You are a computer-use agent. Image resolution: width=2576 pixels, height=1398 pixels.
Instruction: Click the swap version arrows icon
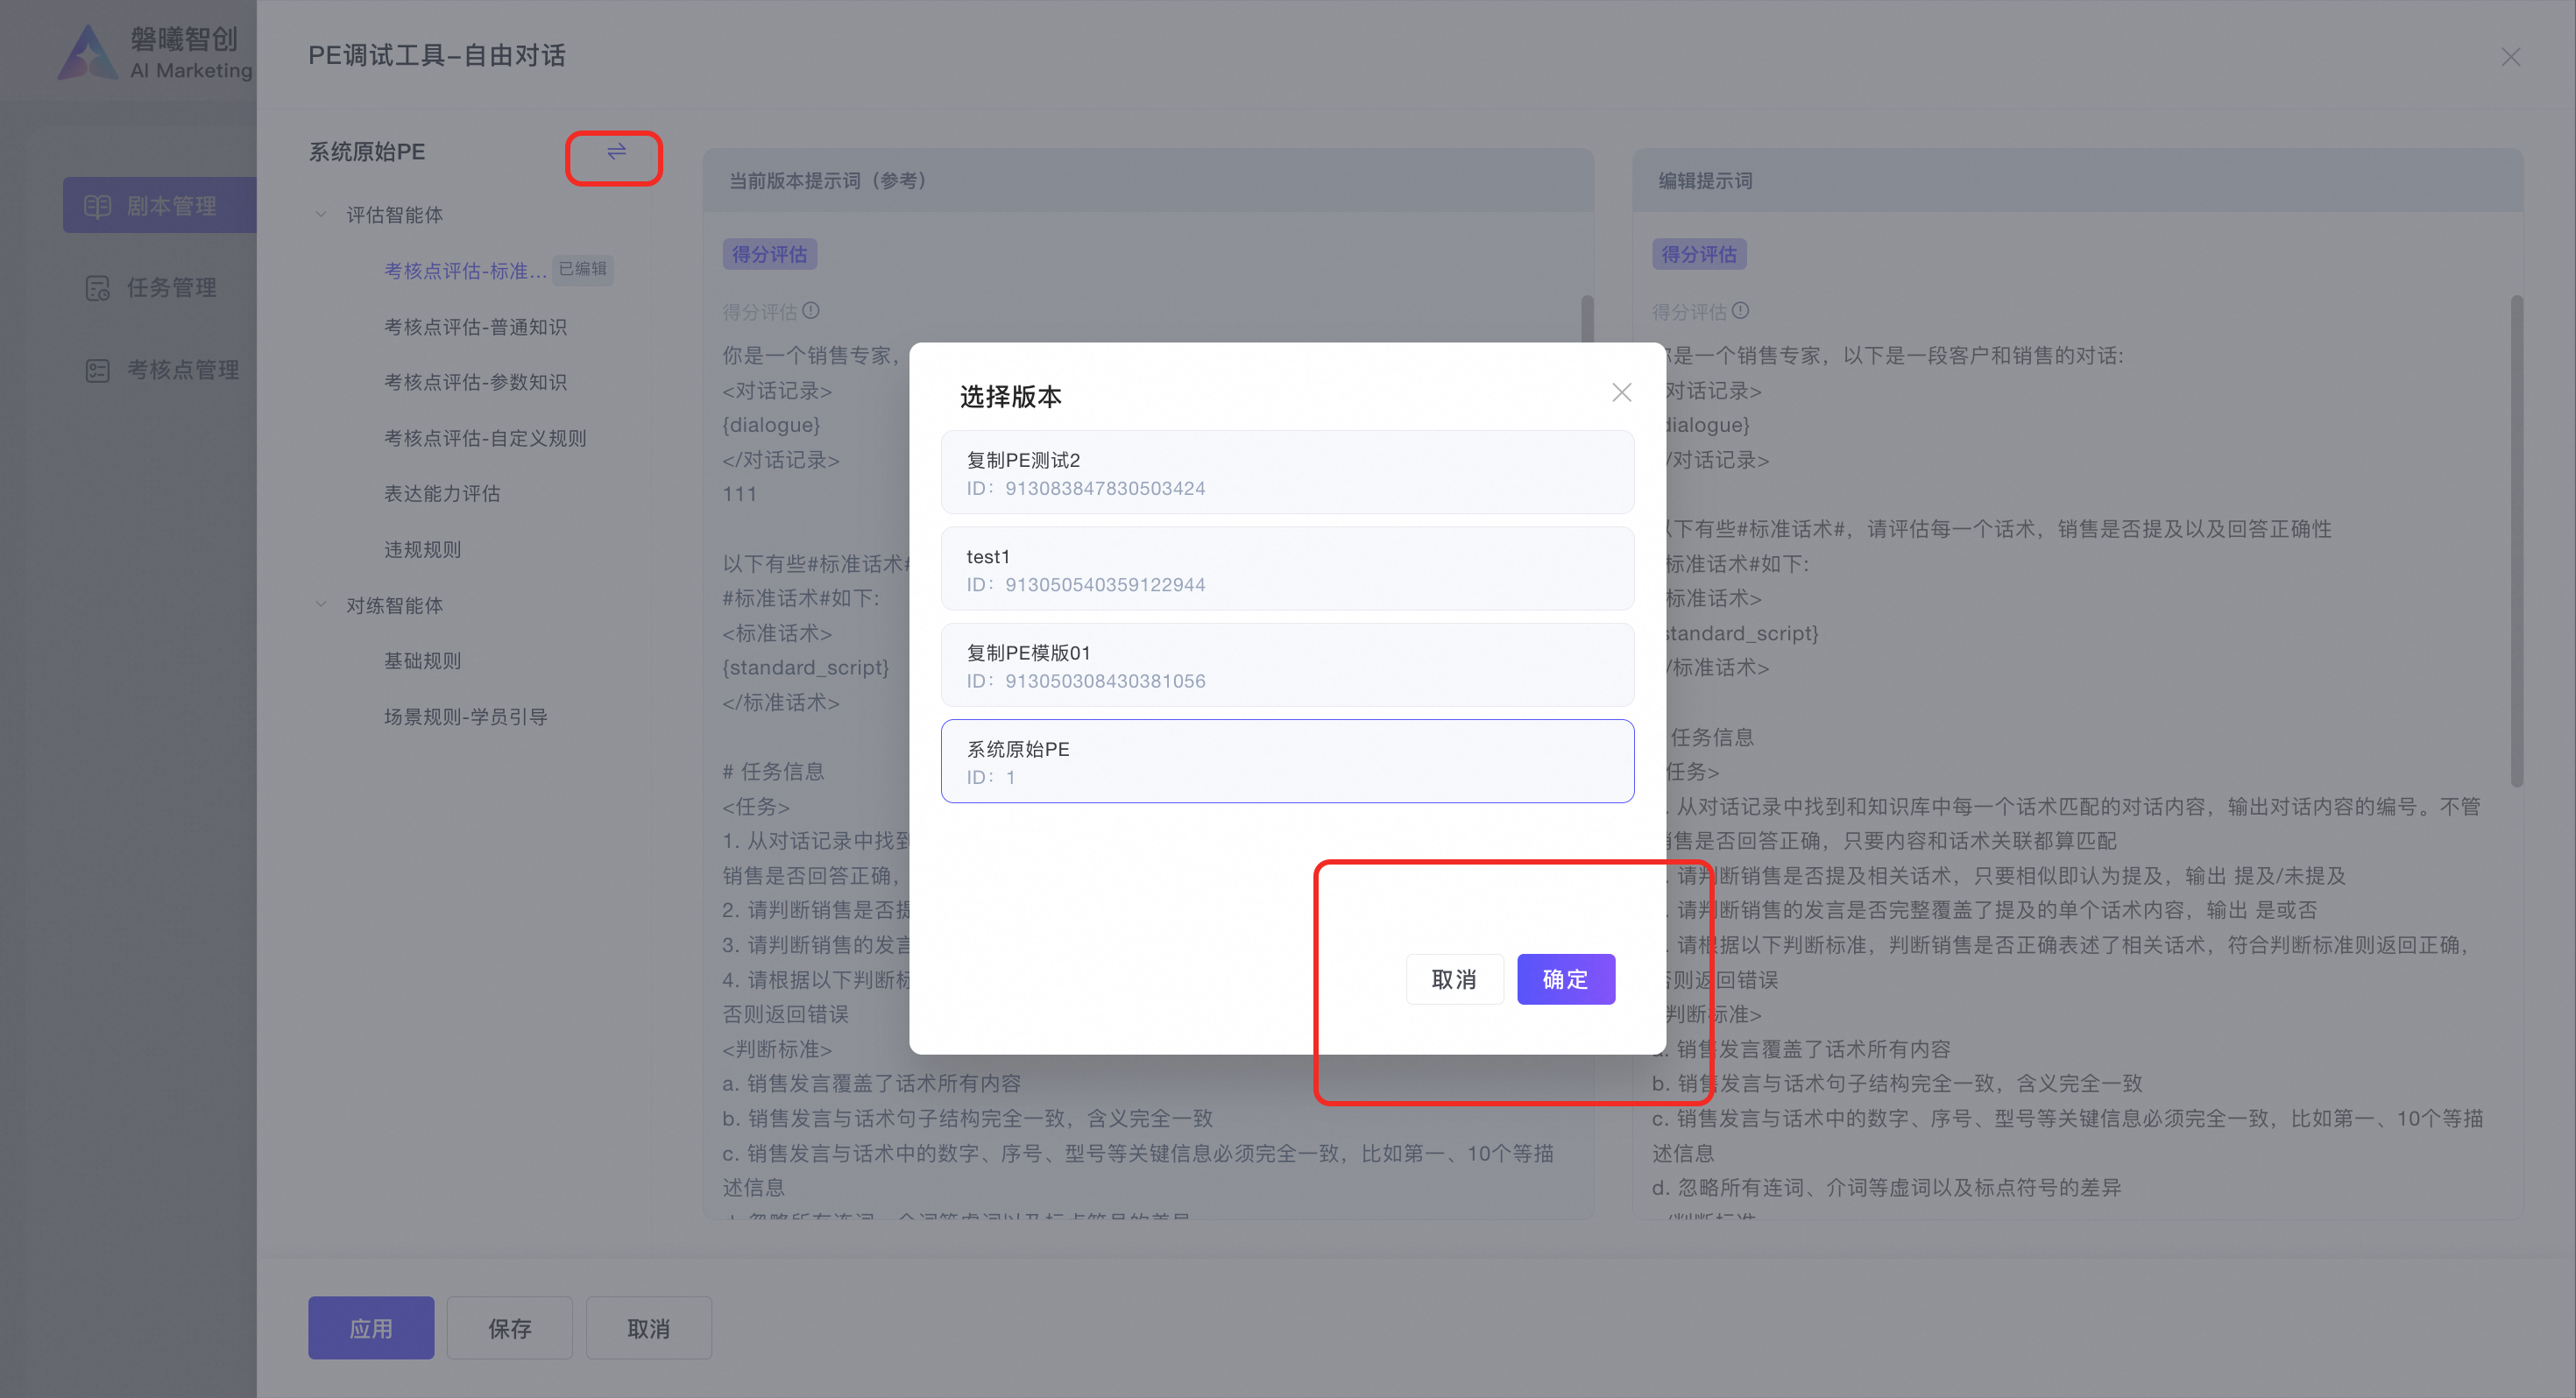pos(616,152)
